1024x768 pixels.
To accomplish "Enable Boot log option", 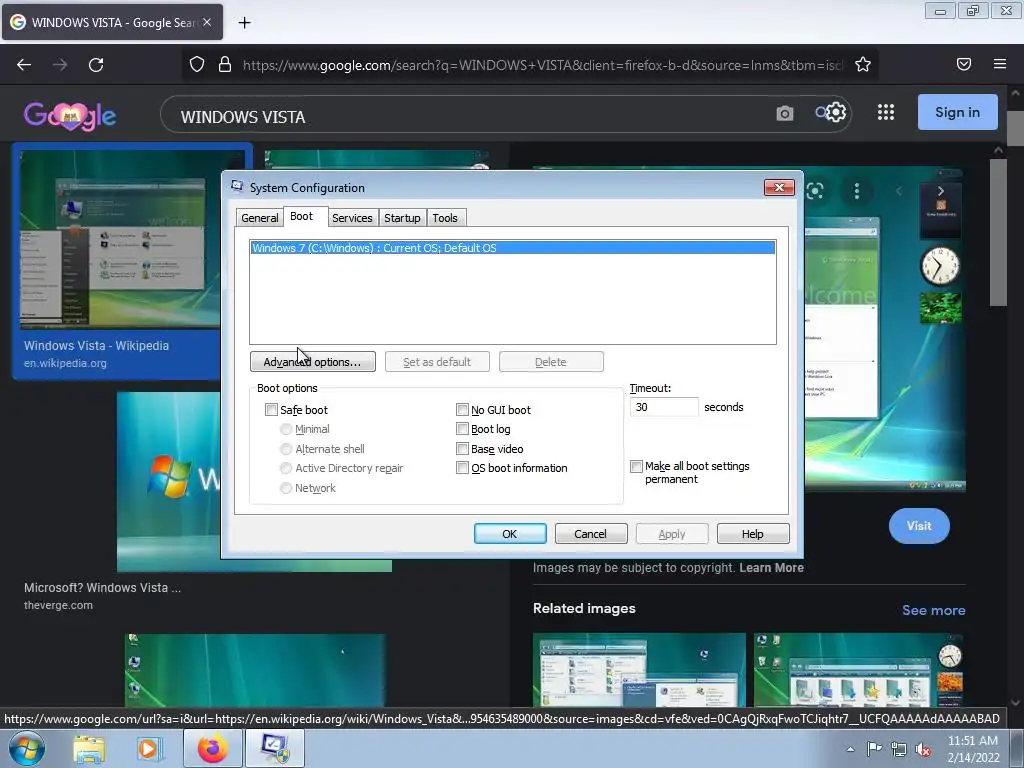I will pos(462,429).
